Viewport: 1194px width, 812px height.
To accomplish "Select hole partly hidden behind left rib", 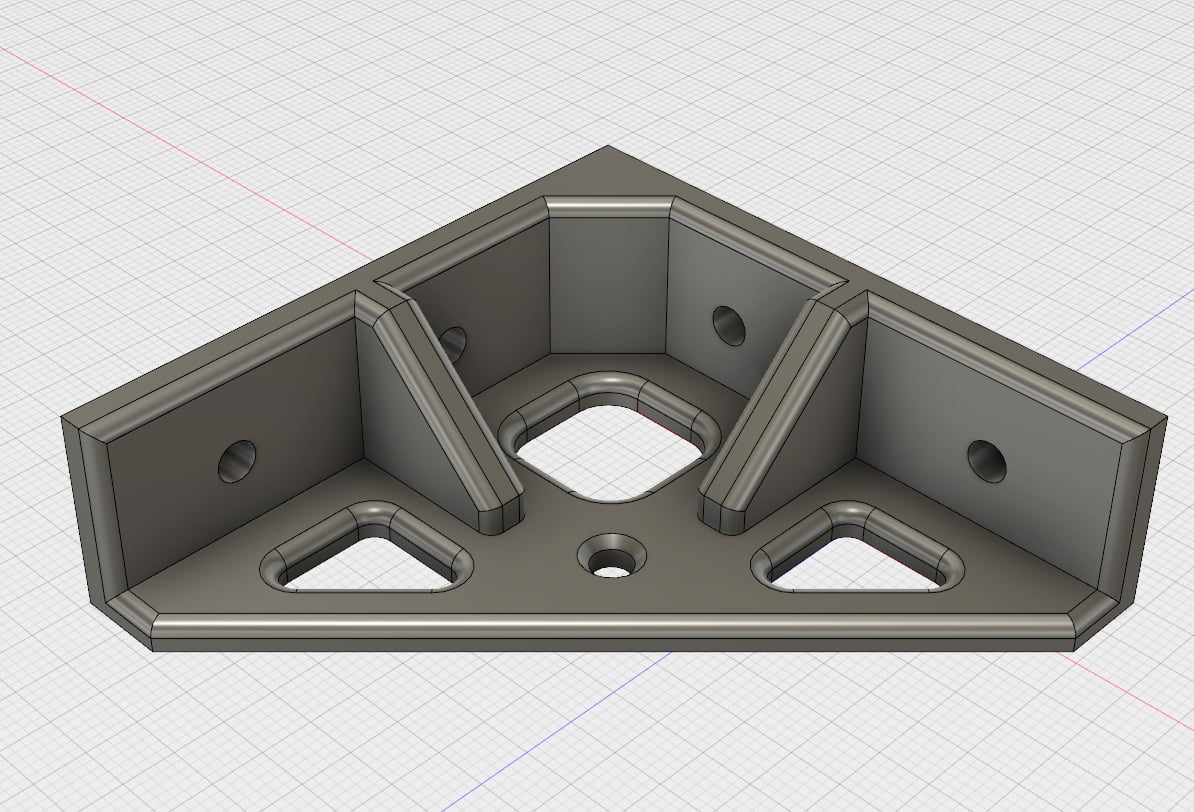I will point(455,344).
